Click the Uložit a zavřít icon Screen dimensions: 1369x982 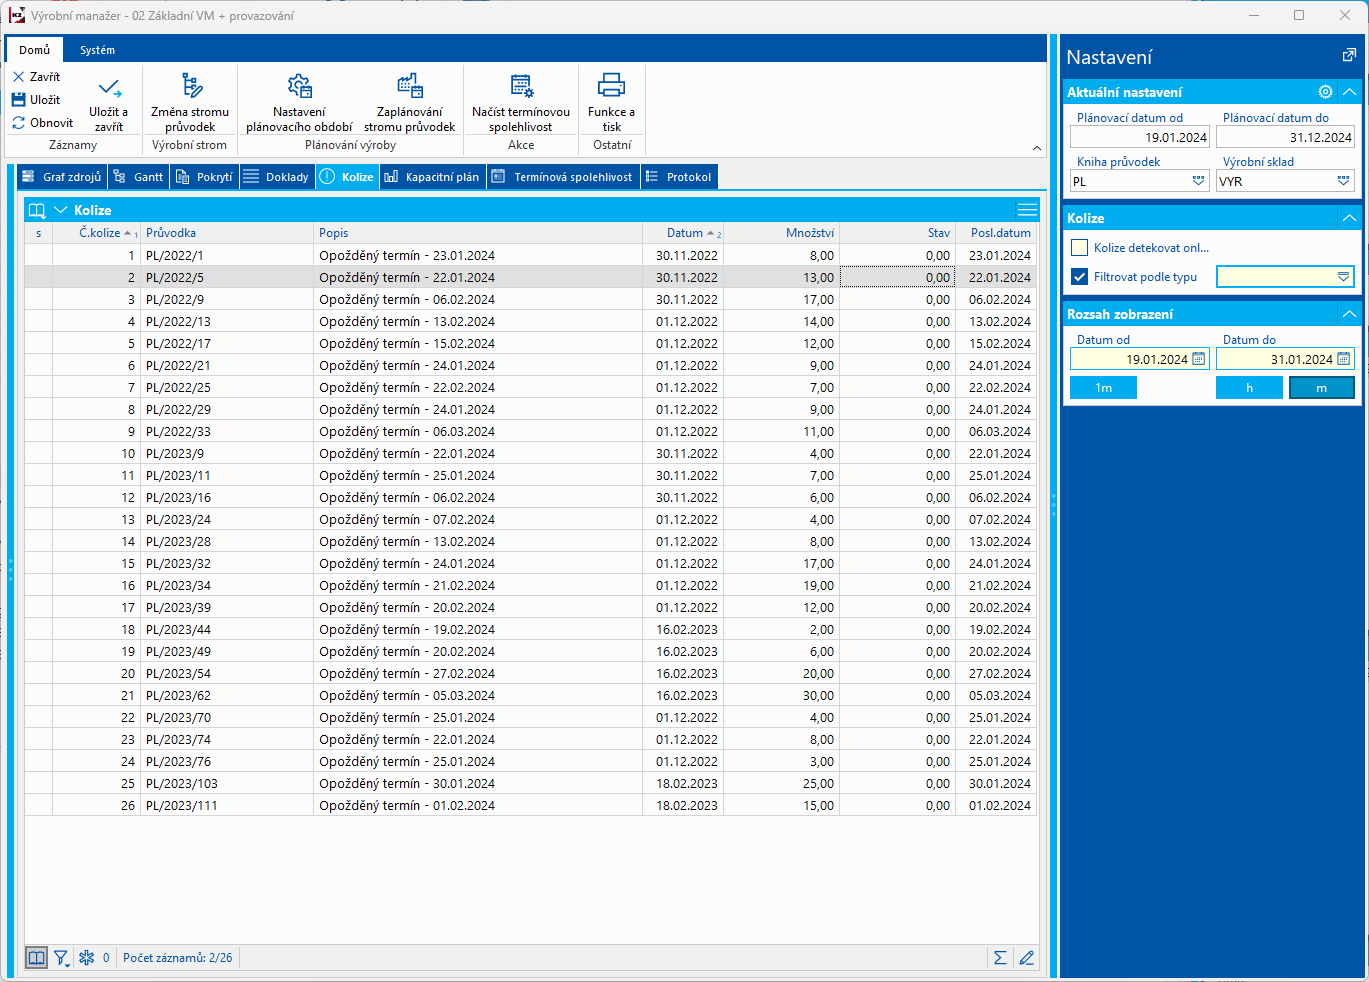(x=109, y=88)
